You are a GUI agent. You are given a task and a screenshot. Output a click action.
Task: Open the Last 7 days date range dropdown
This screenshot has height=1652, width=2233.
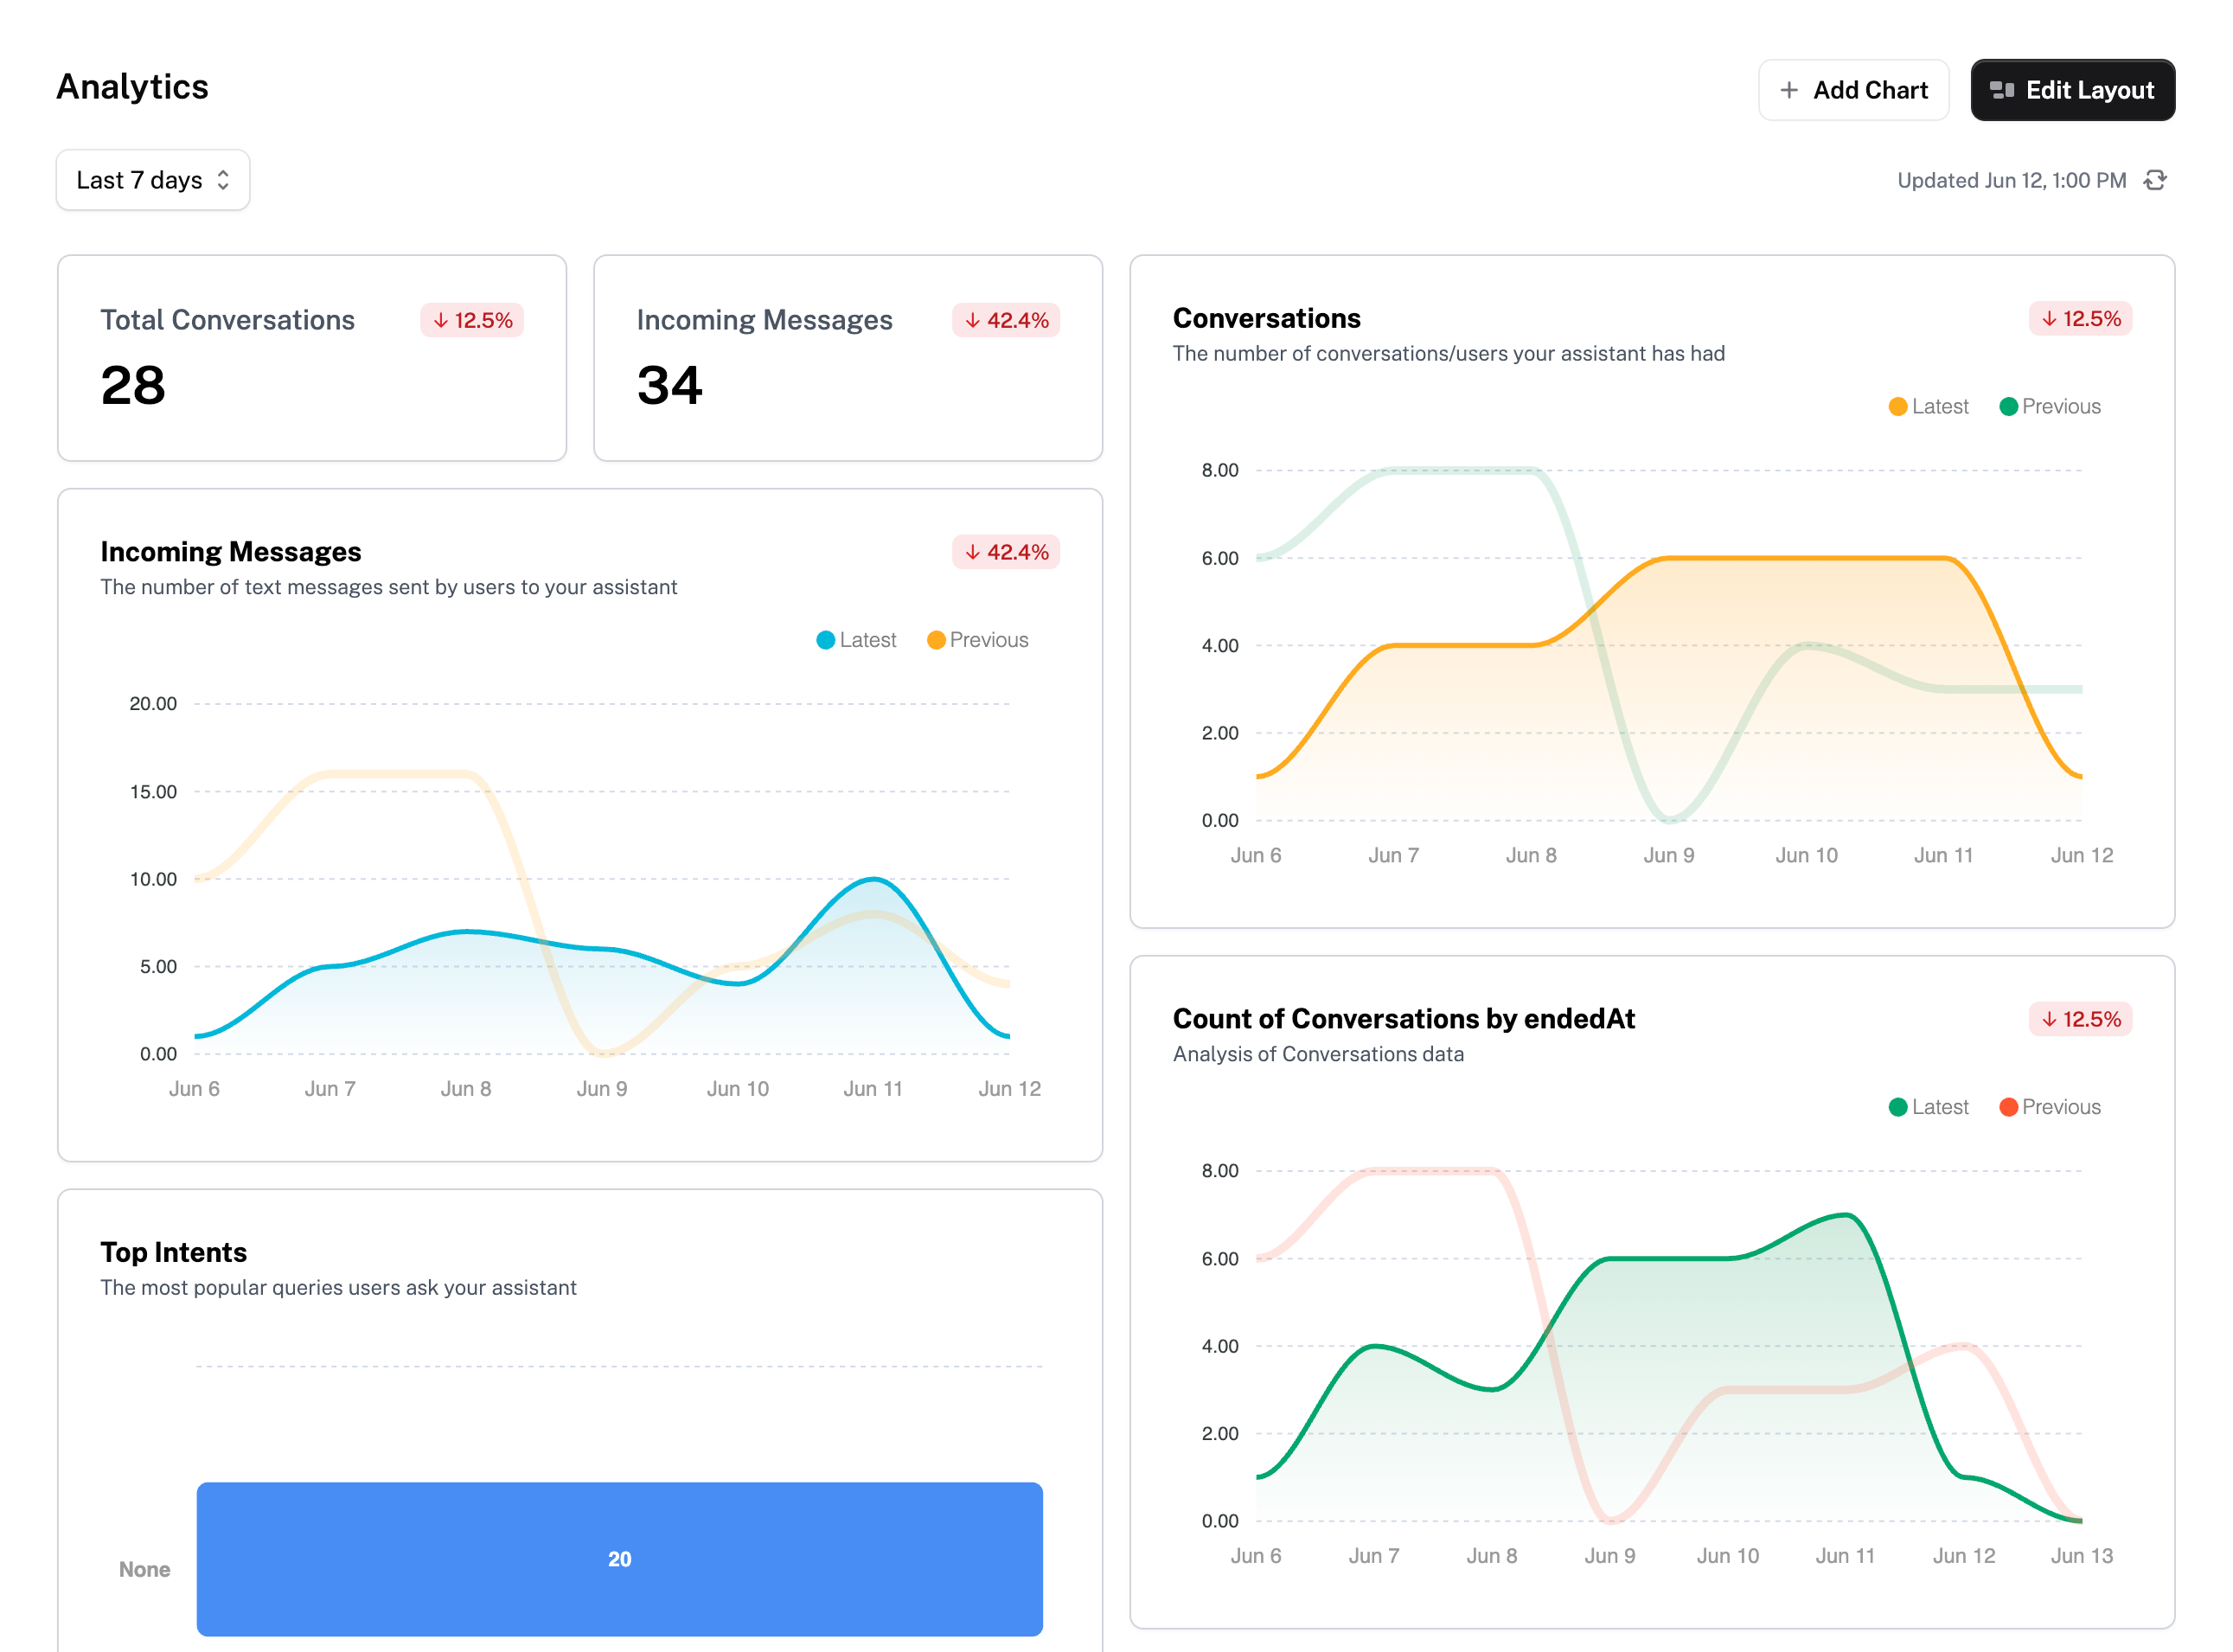[x=153, y=180]
